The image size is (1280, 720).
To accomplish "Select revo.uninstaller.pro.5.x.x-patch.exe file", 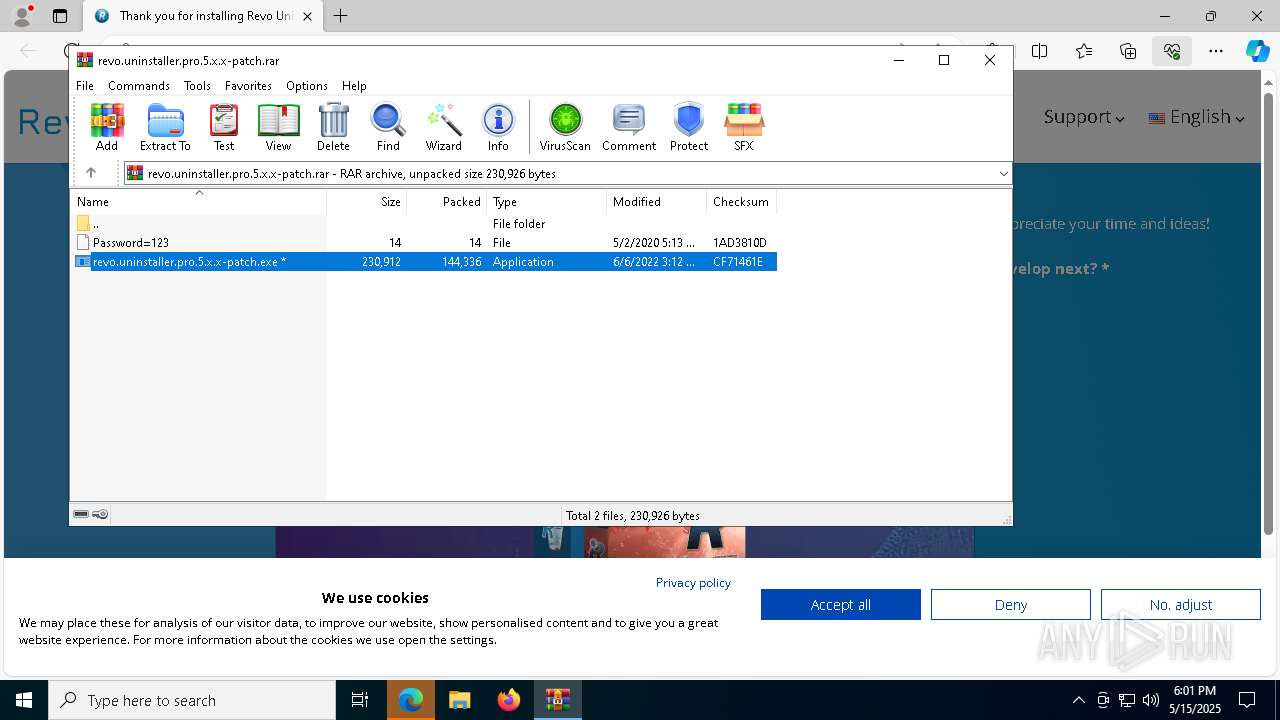I will (x=424, y=262).
